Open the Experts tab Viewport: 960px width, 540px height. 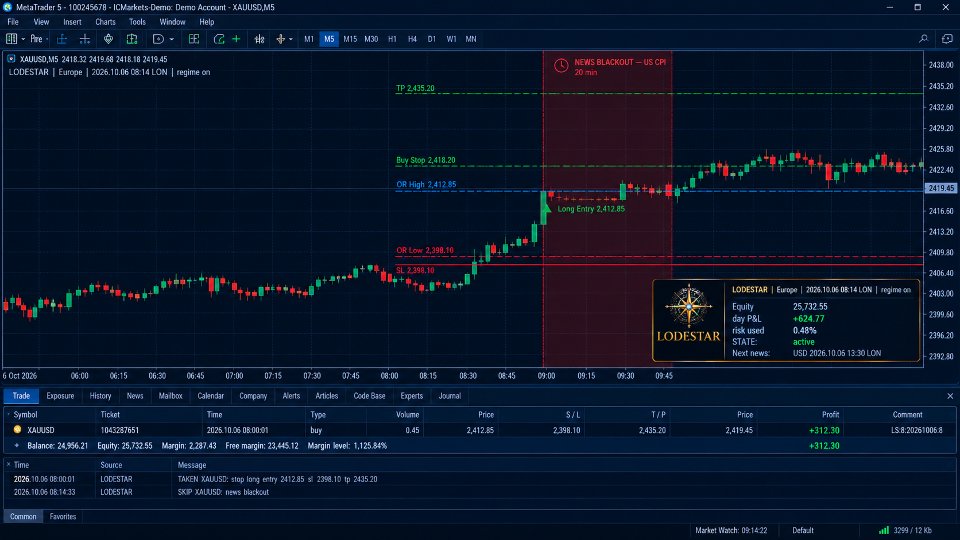tap(411, 396)
